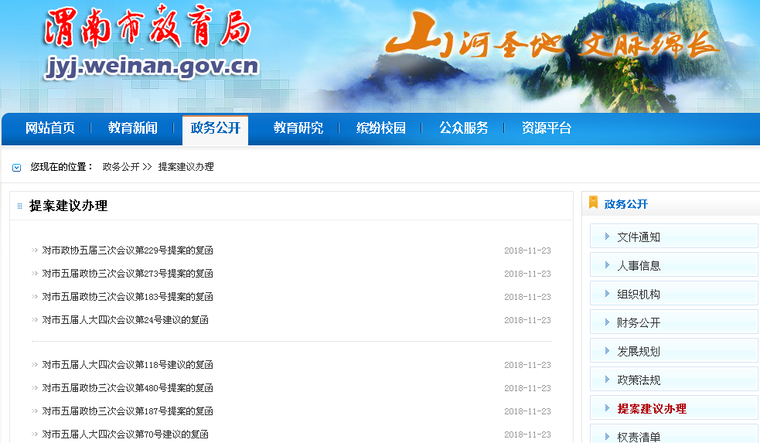Click the chevron bullet before 第183号提案 row
This screenshot has height=443, width=760.
click(34, 297)
